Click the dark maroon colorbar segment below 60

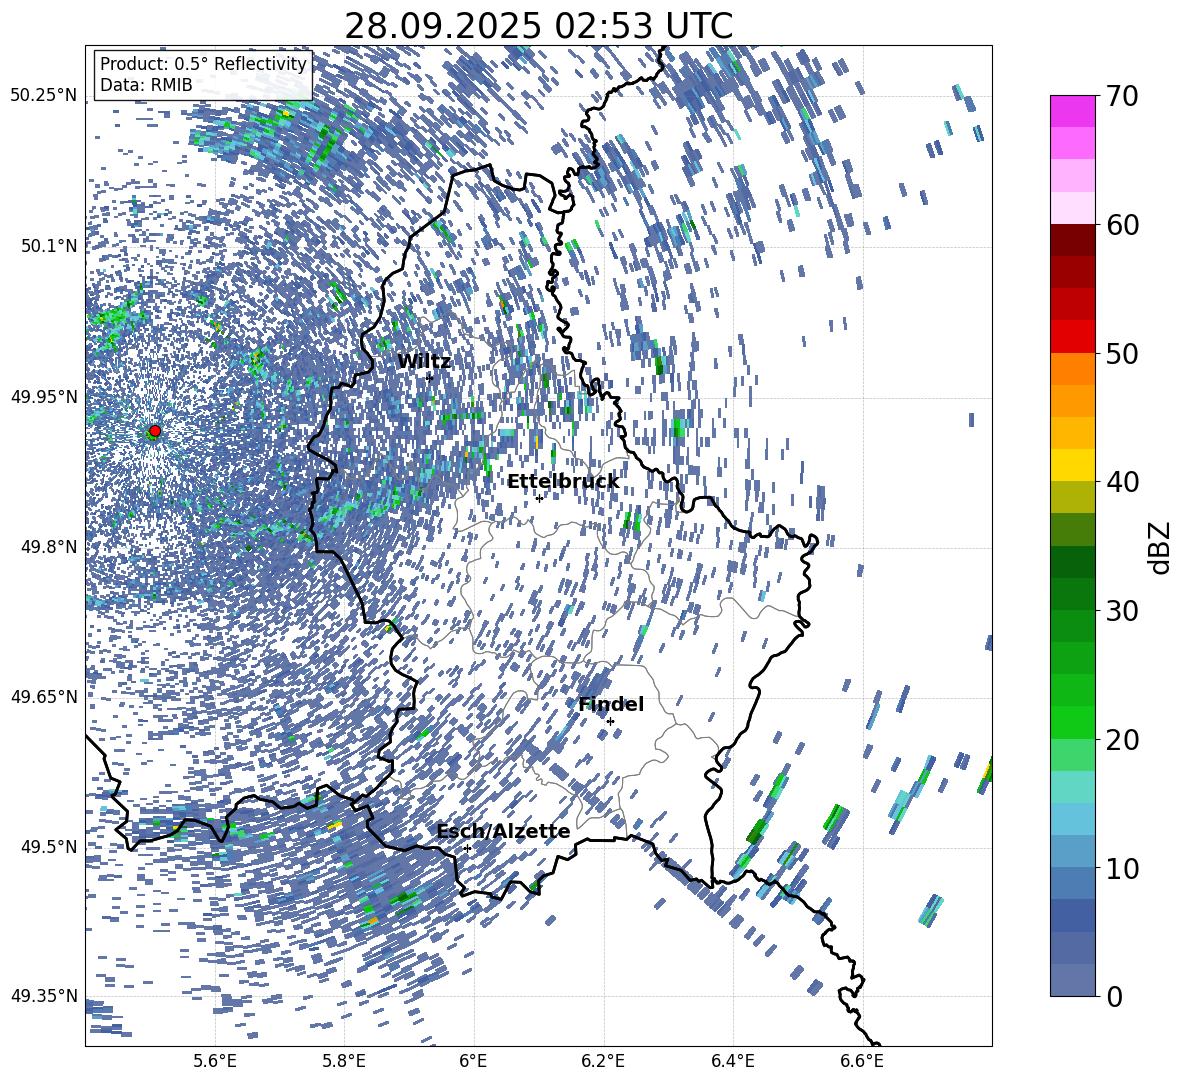point(1073,240)
